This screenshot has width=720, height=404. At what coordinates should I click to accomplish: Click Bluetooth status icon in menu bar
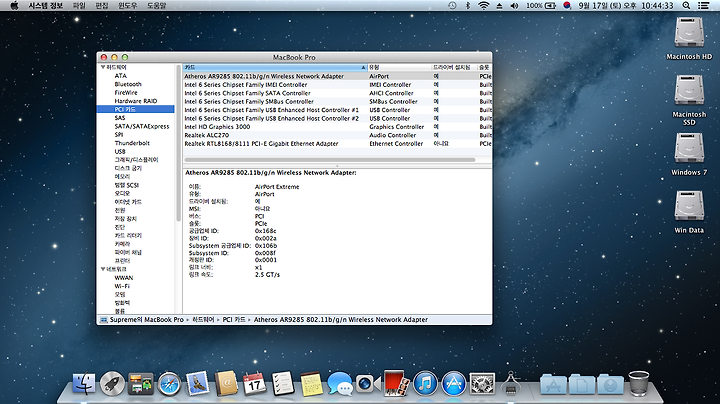(x=468, y=6)
